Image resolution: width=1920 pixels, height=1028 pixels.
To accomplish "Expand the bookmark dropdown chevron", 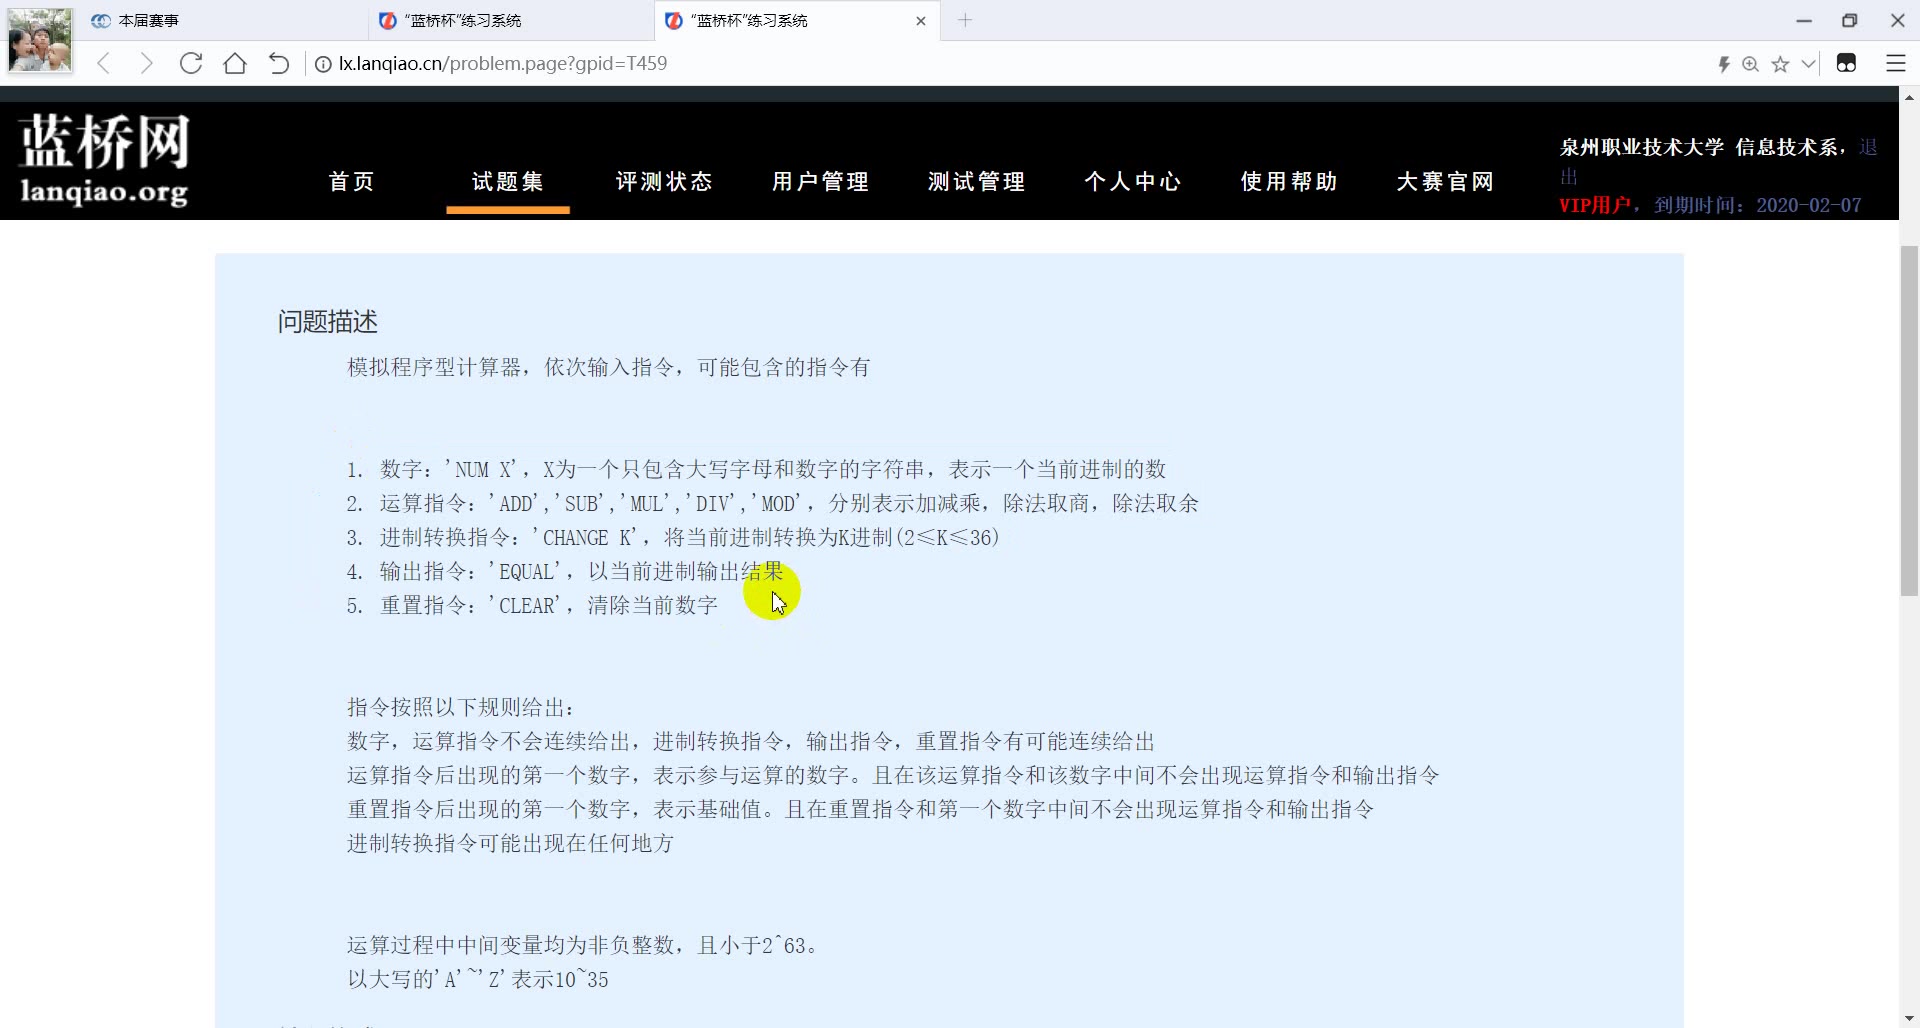I will point(1809,64).
